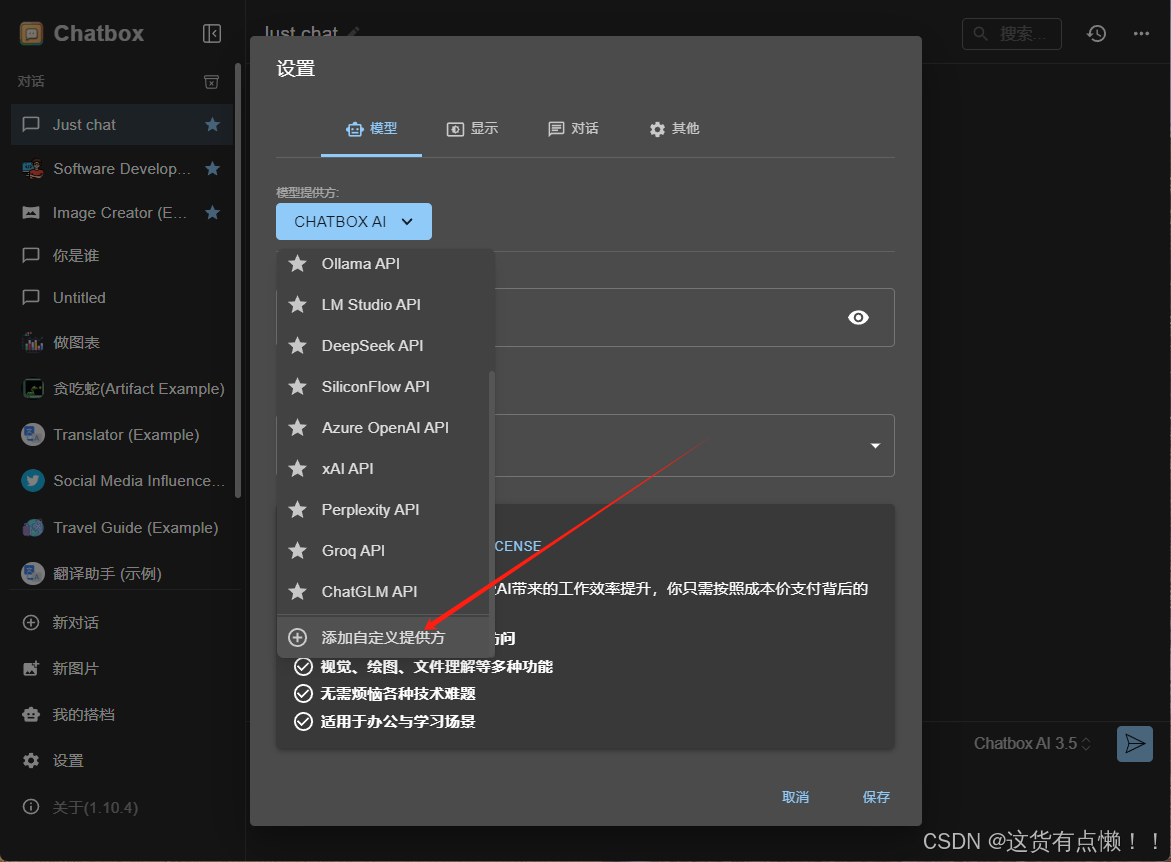Click 取消 to cancel settings
Viewport: 1171px width, 862px height.
click(x=795, y=797)
